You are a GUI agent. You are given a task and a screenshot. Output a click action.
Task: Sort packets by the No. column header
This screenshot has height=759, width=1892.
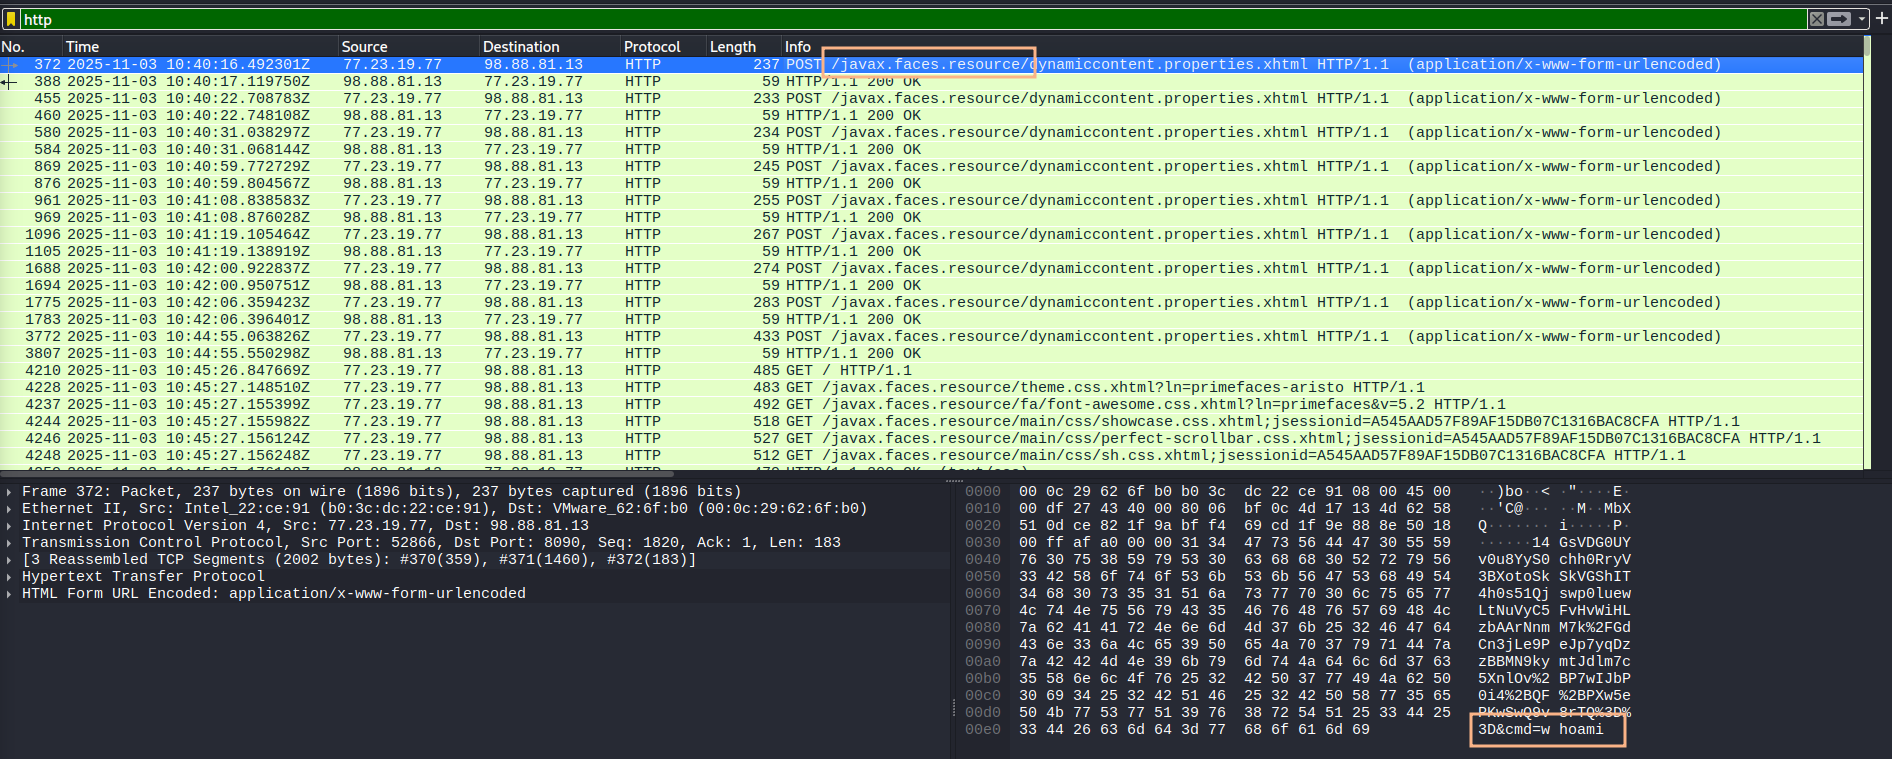(31, 47)
